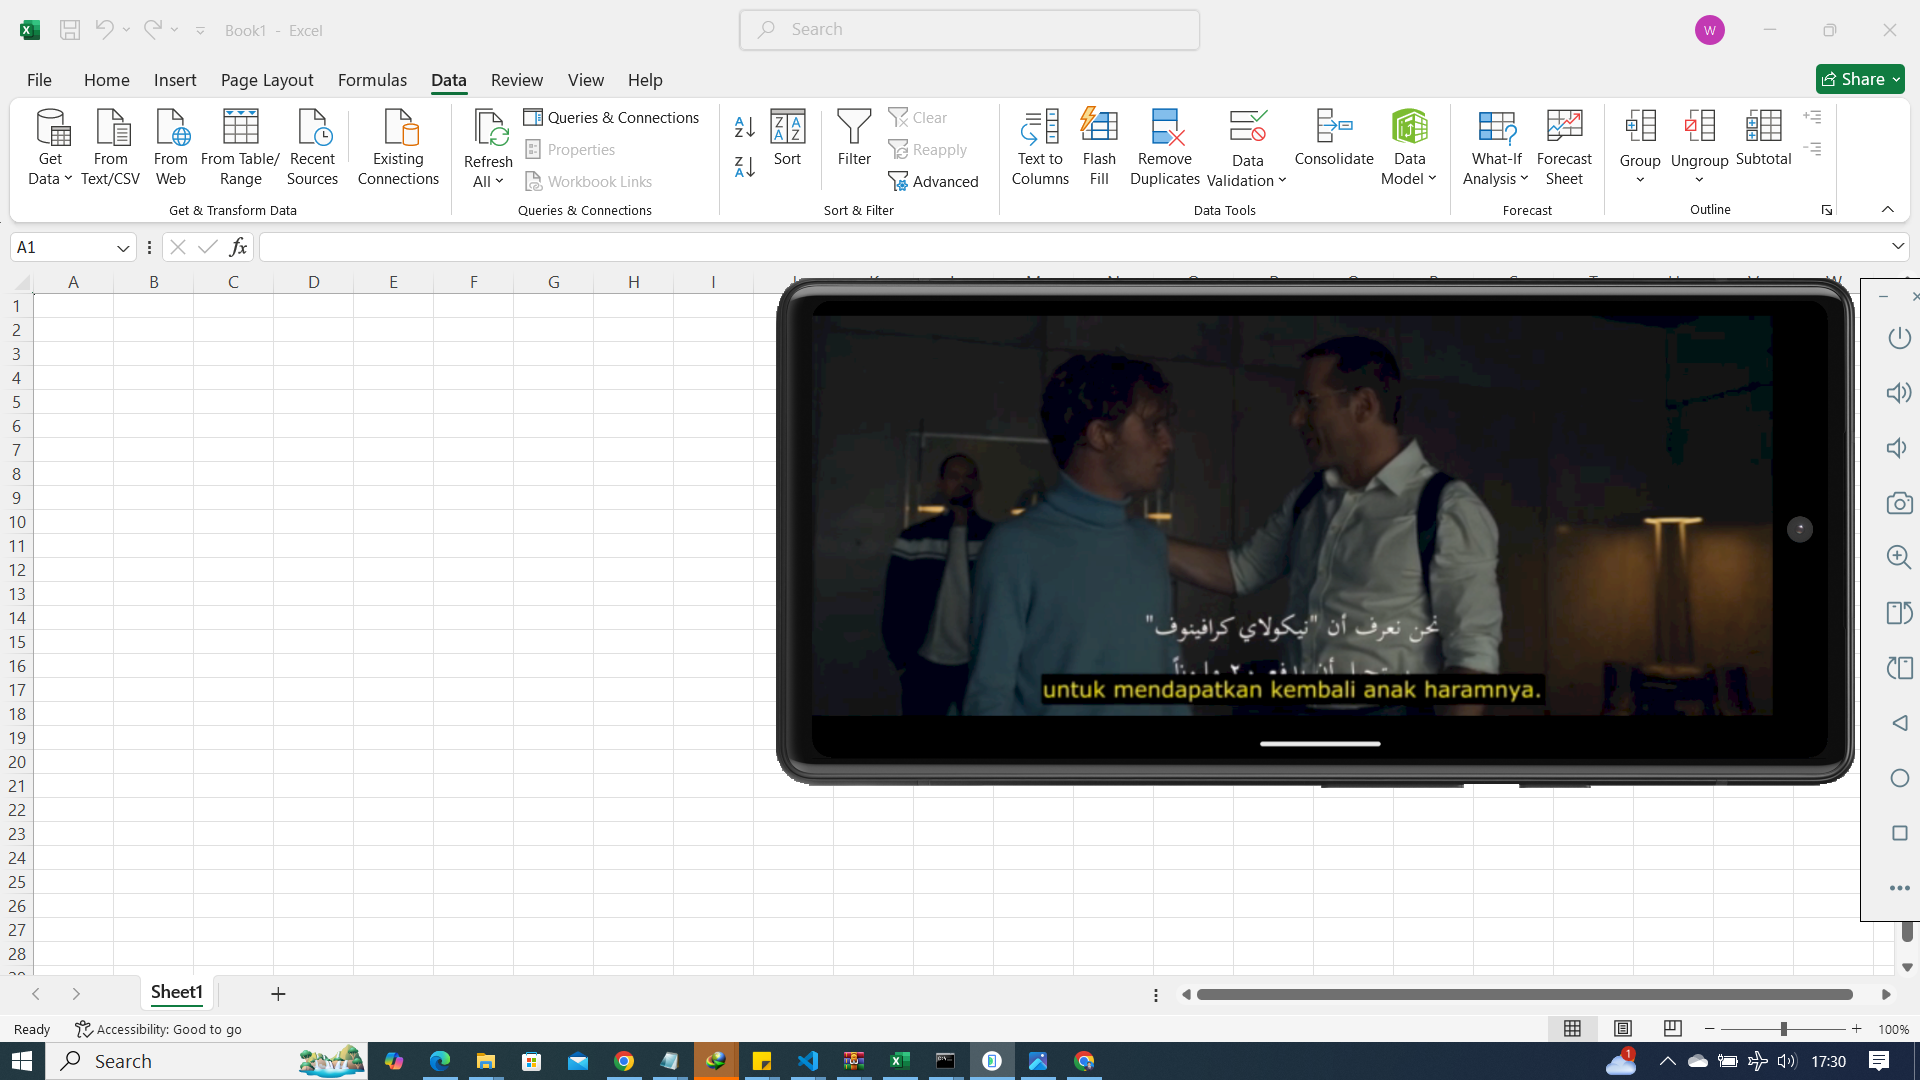Click the zoom slider handle
The height and width of the screenshot is (1080, 1920).
pos(1782,1028)
